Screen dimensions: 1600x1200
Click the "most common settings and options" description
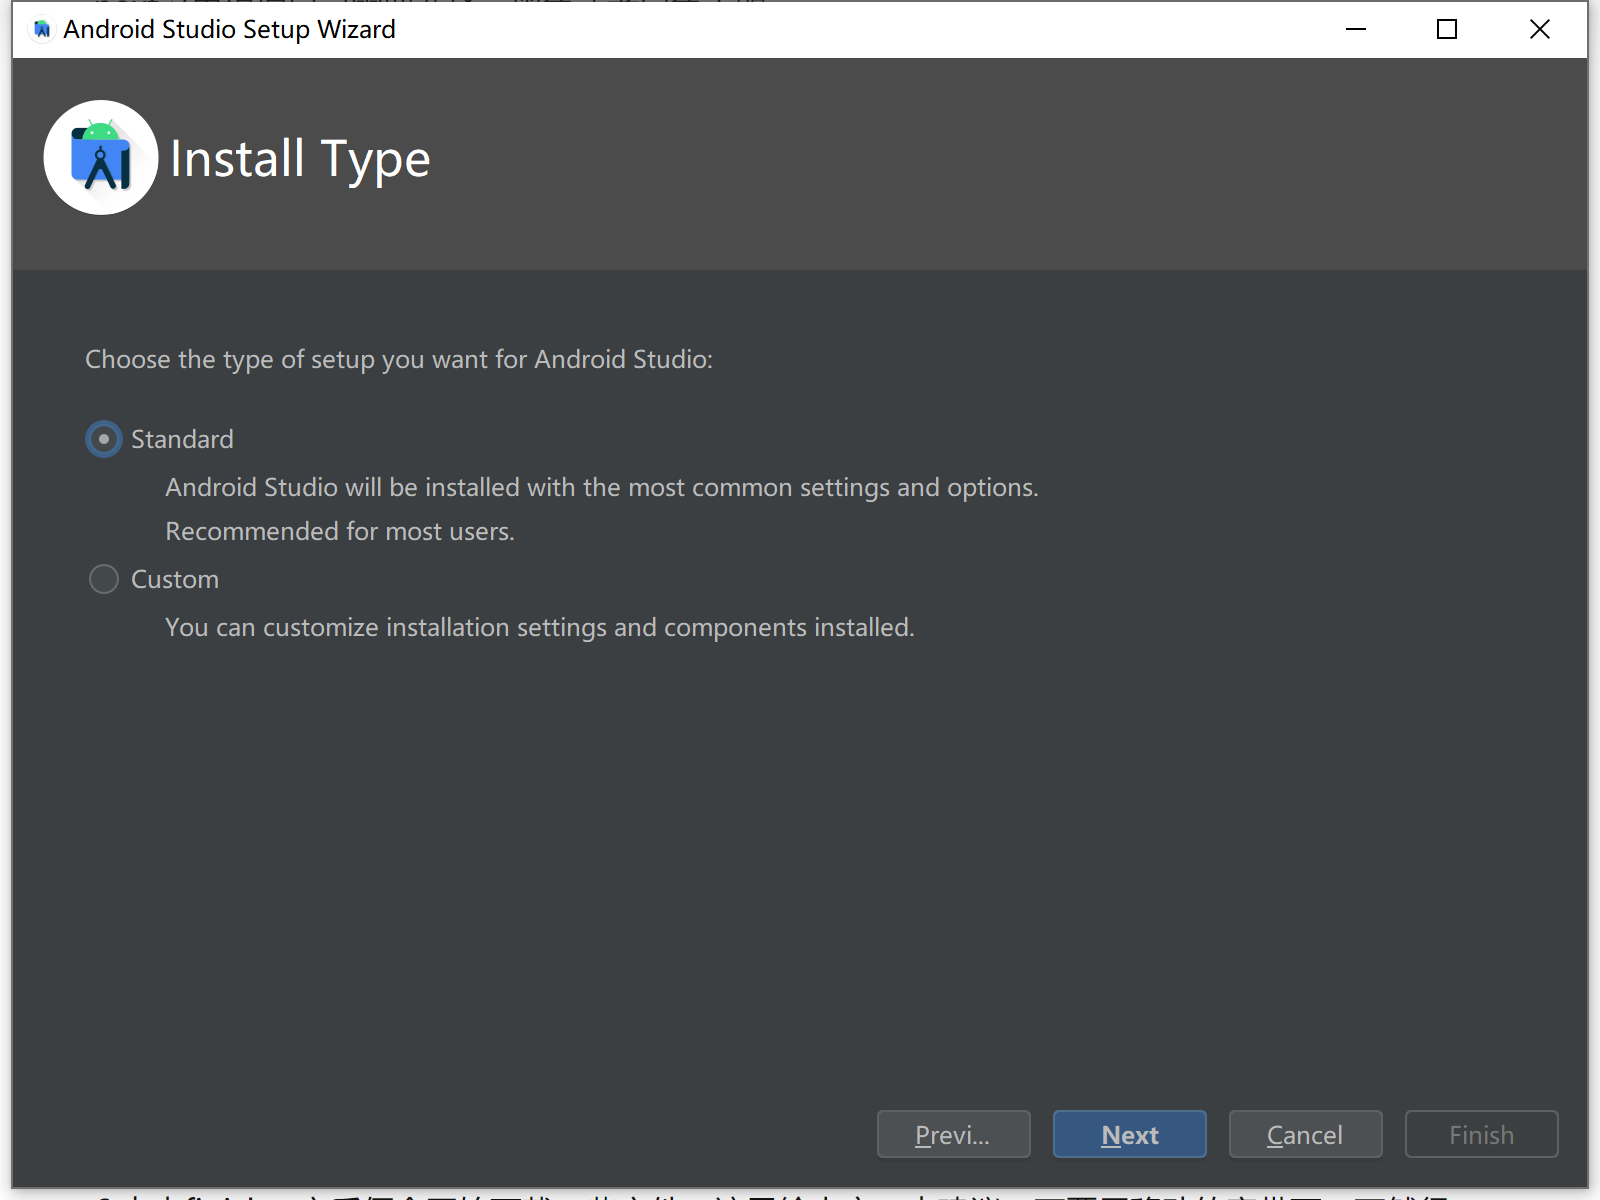601,487
